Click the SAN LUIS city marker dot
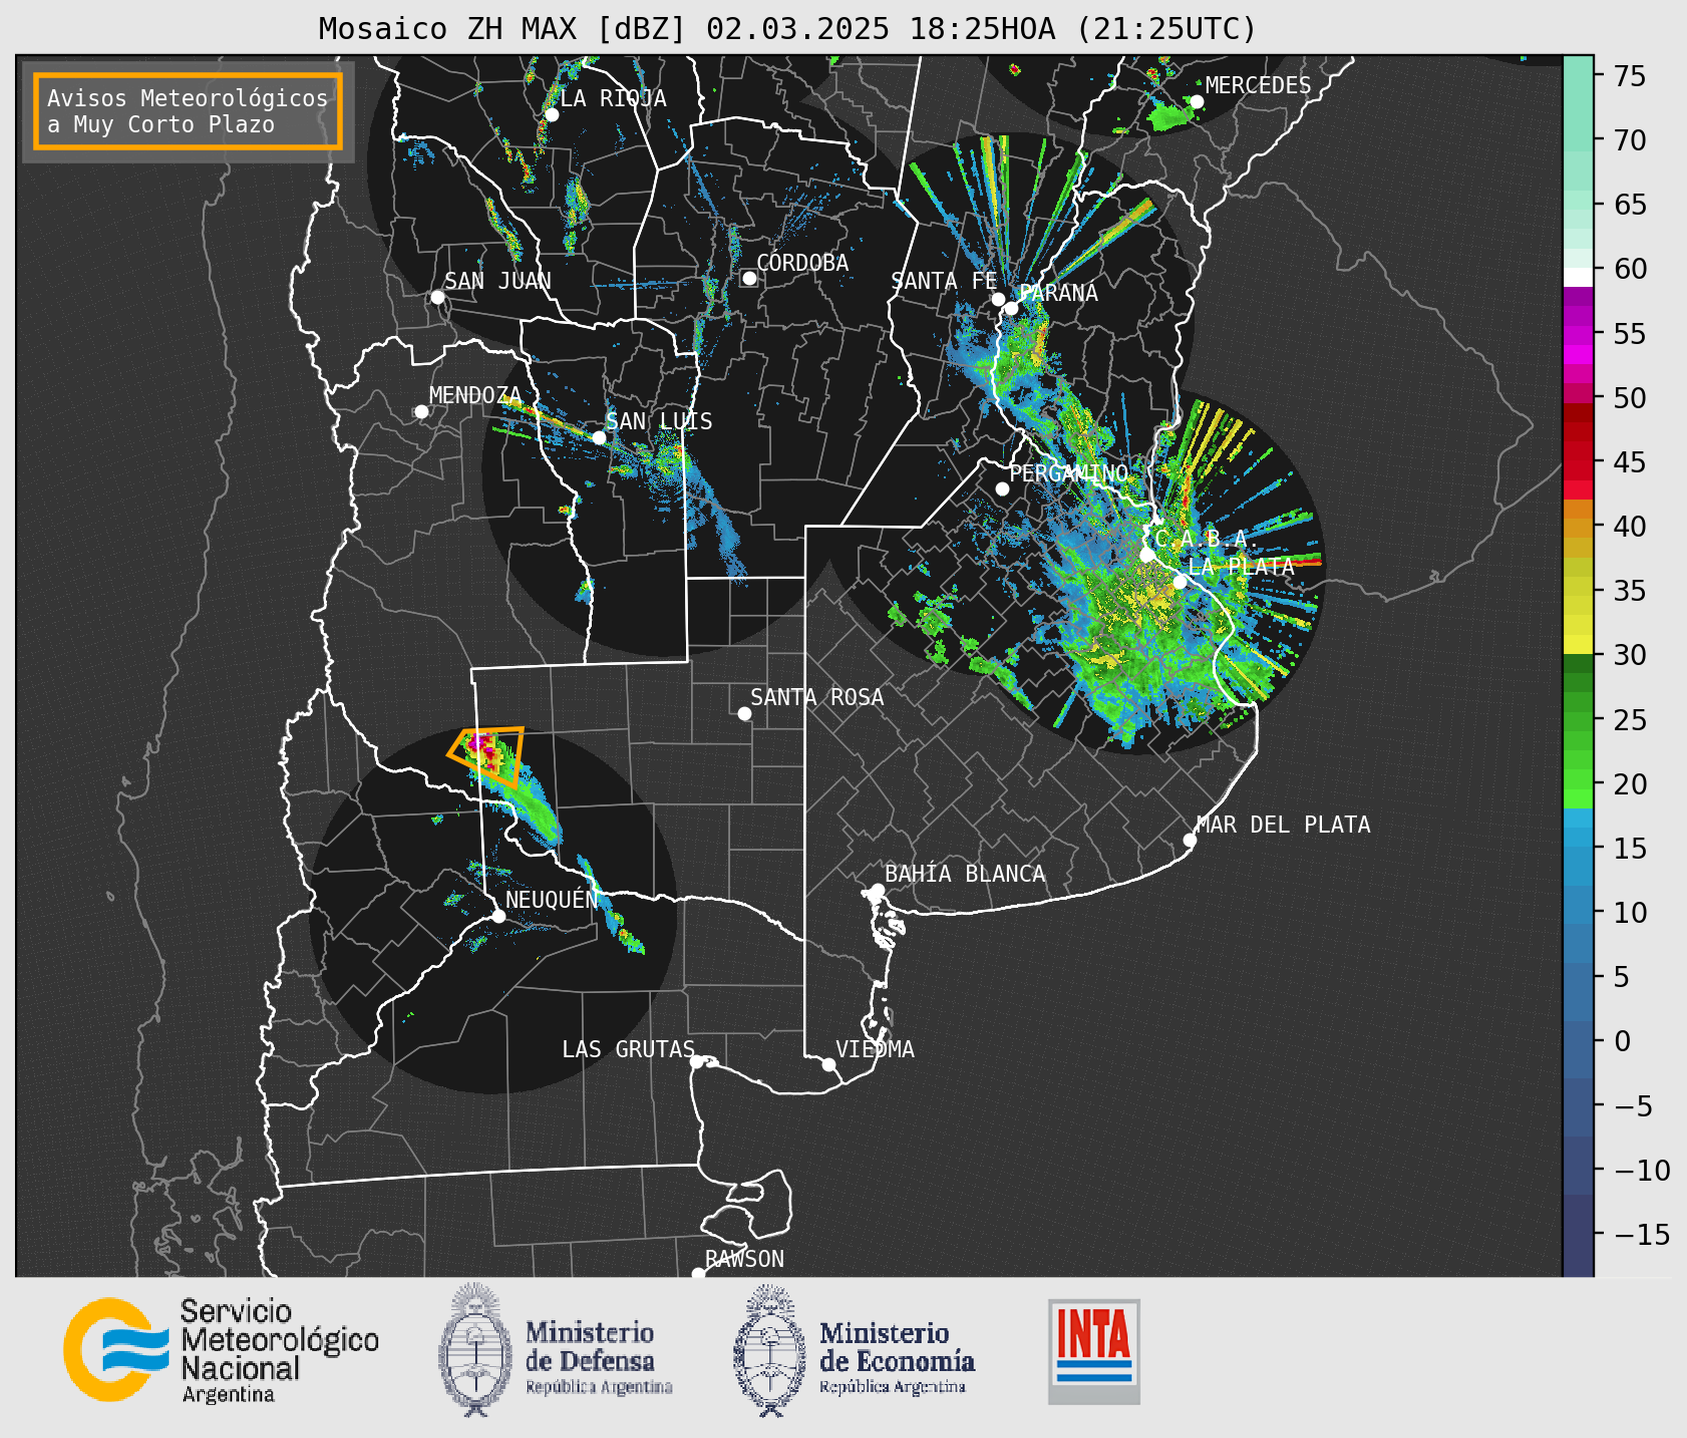The width and height of the screenshot is (1687, 1438). click(x=599, y=438)
